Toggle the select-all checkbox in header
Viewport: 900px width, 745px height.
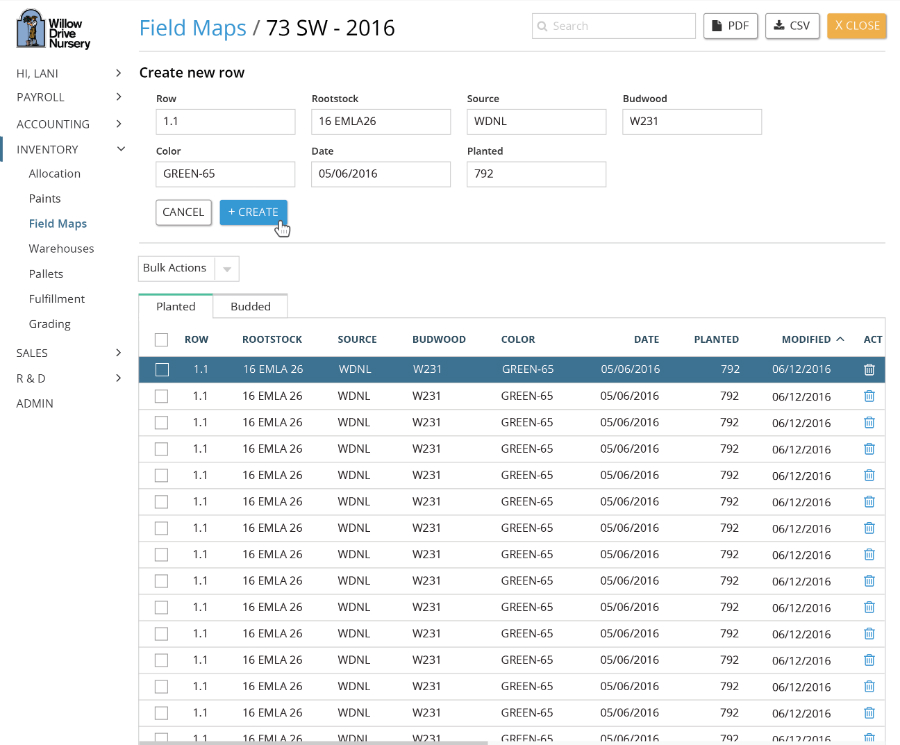(162, 340)
